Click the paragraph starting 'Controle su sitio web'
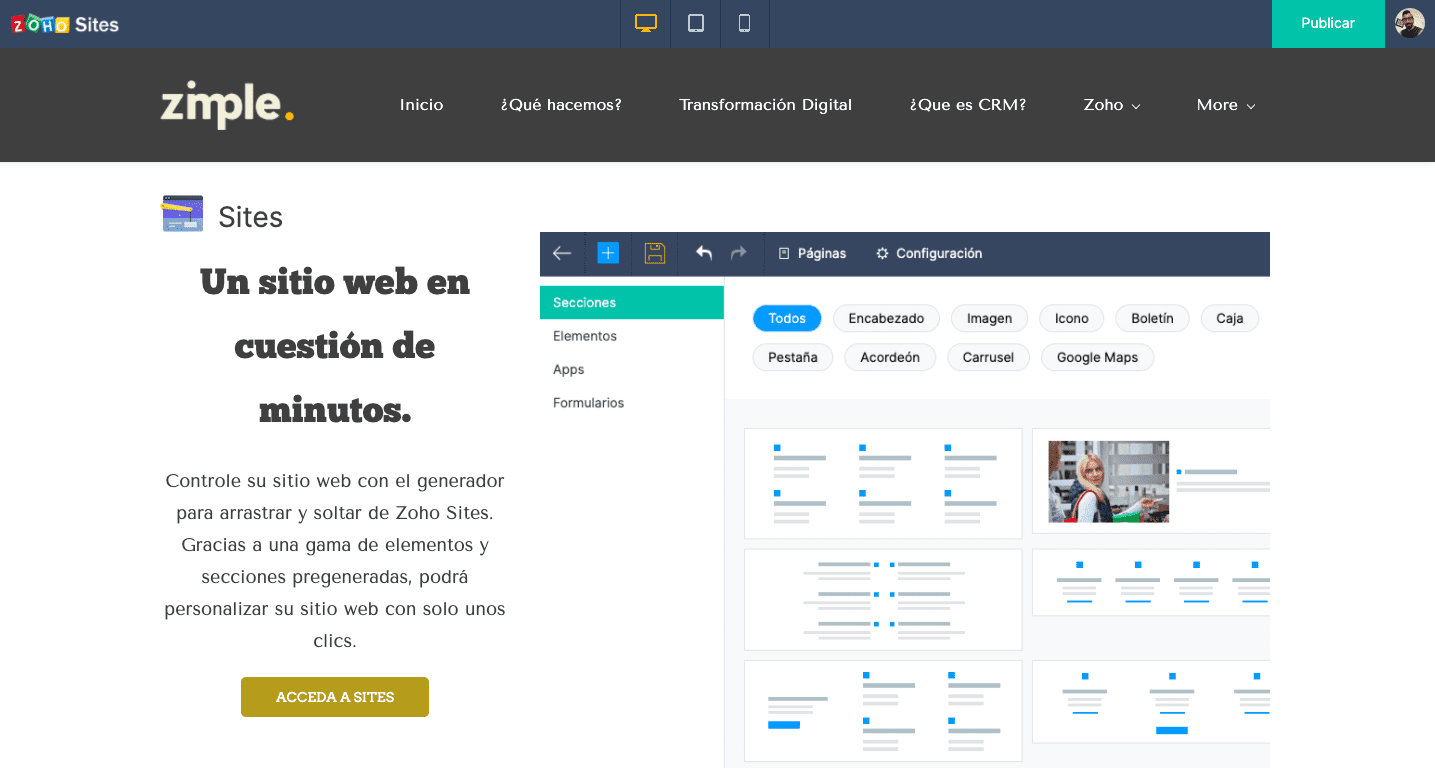 pyautogui.click(x=335, y=561)
